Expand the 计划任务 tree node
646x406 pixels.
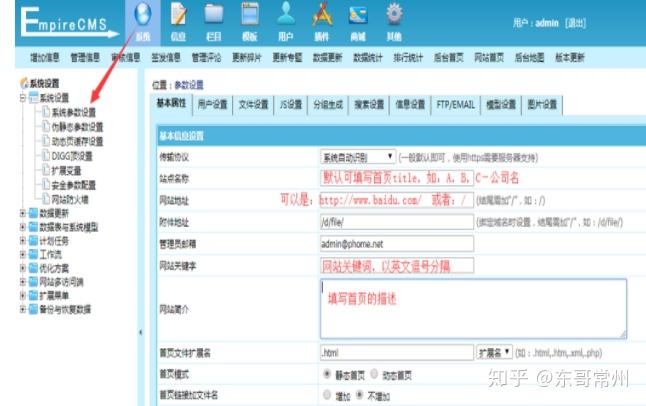(23, 241)
